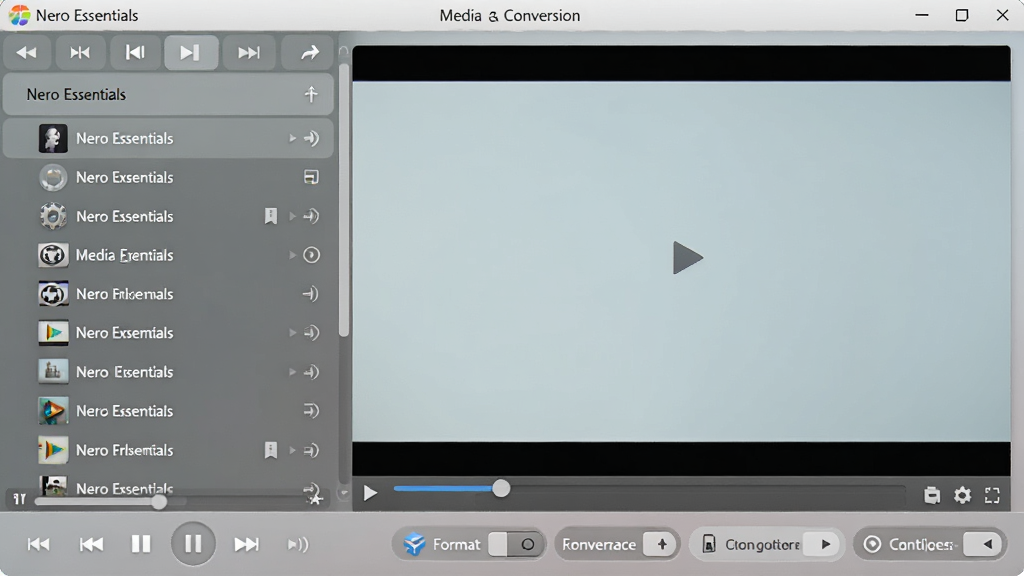
Task: Click the skip-forward button in bottom bar
Action: tap(246, 544)
